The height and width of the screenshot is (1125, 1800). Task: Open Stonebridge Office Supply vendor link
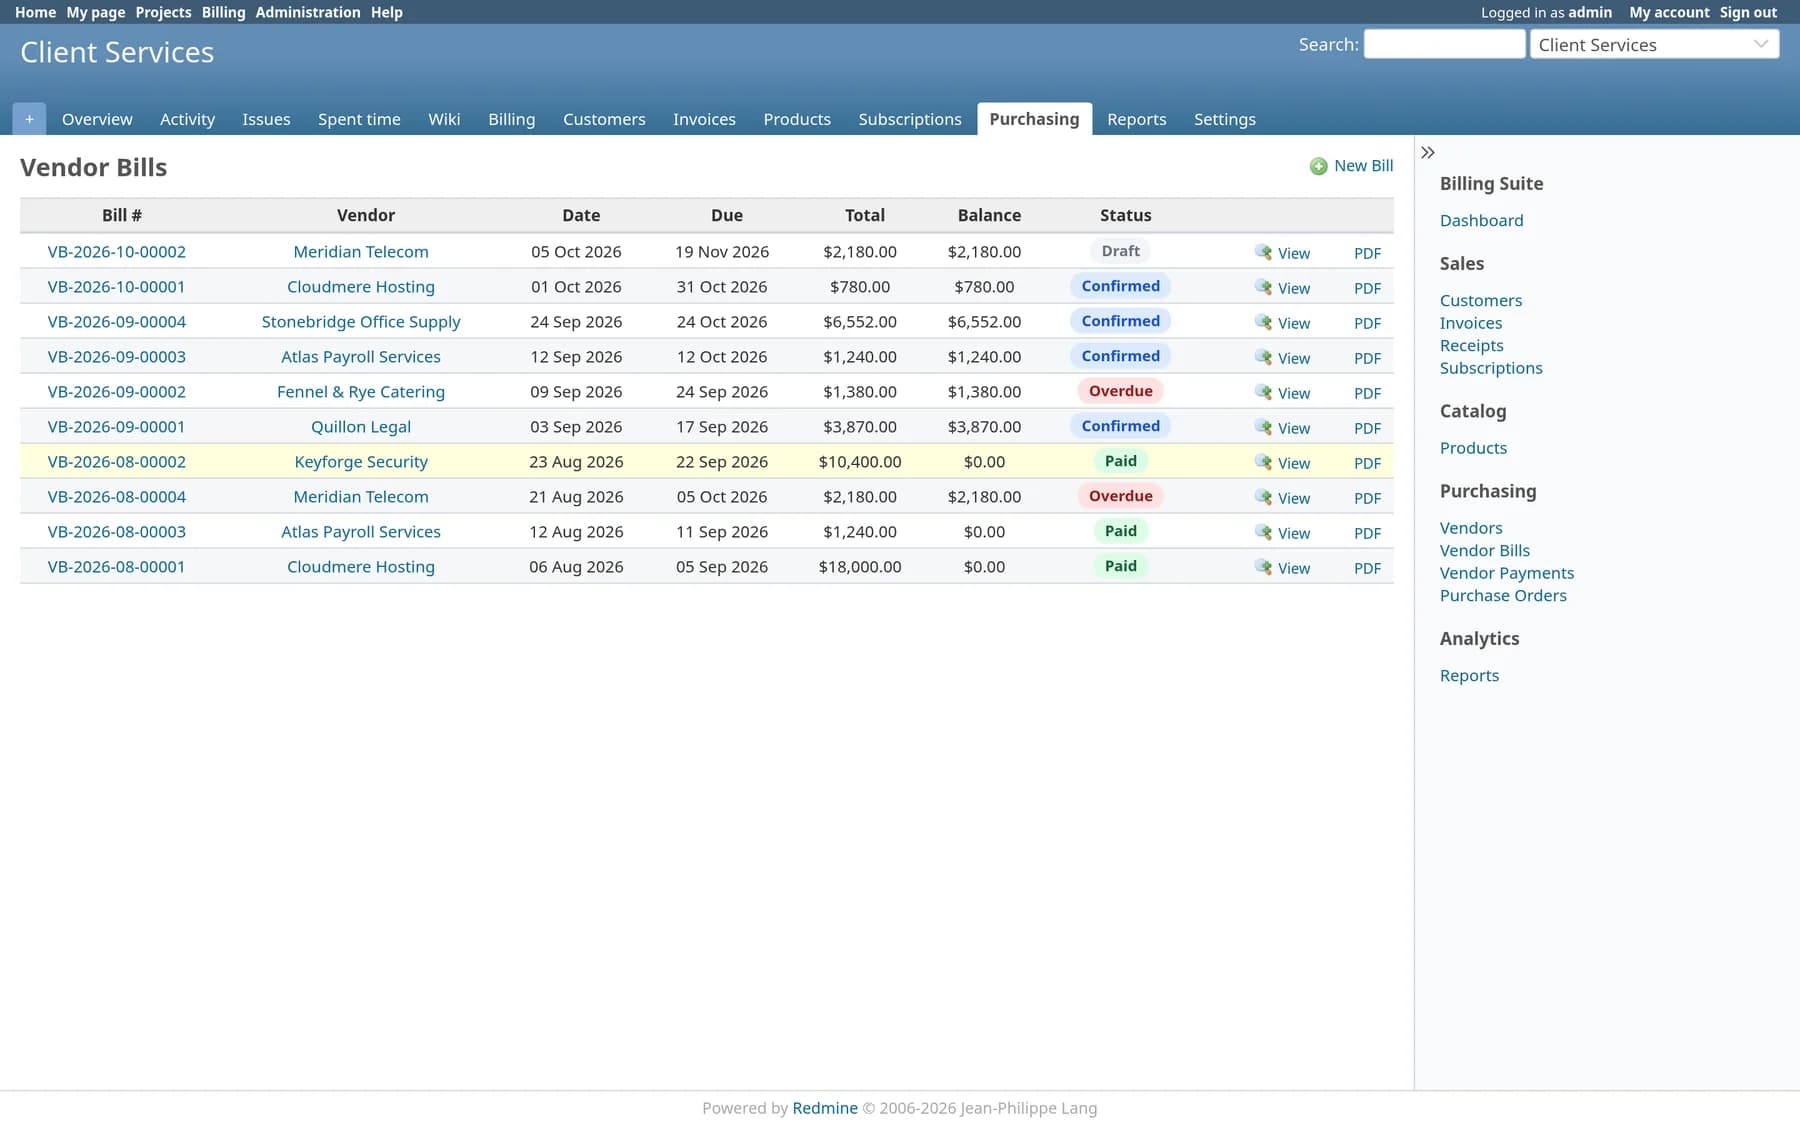coord(361,321)
